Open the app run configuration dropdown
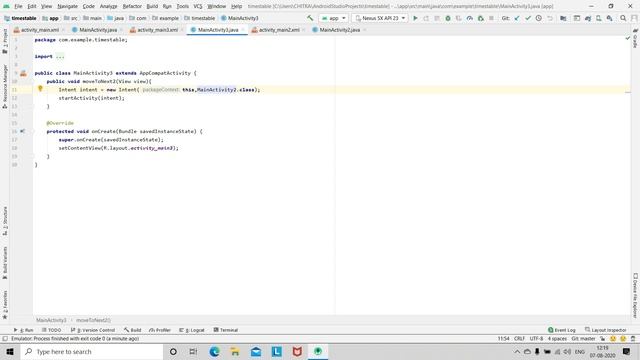 click(333, 18)
